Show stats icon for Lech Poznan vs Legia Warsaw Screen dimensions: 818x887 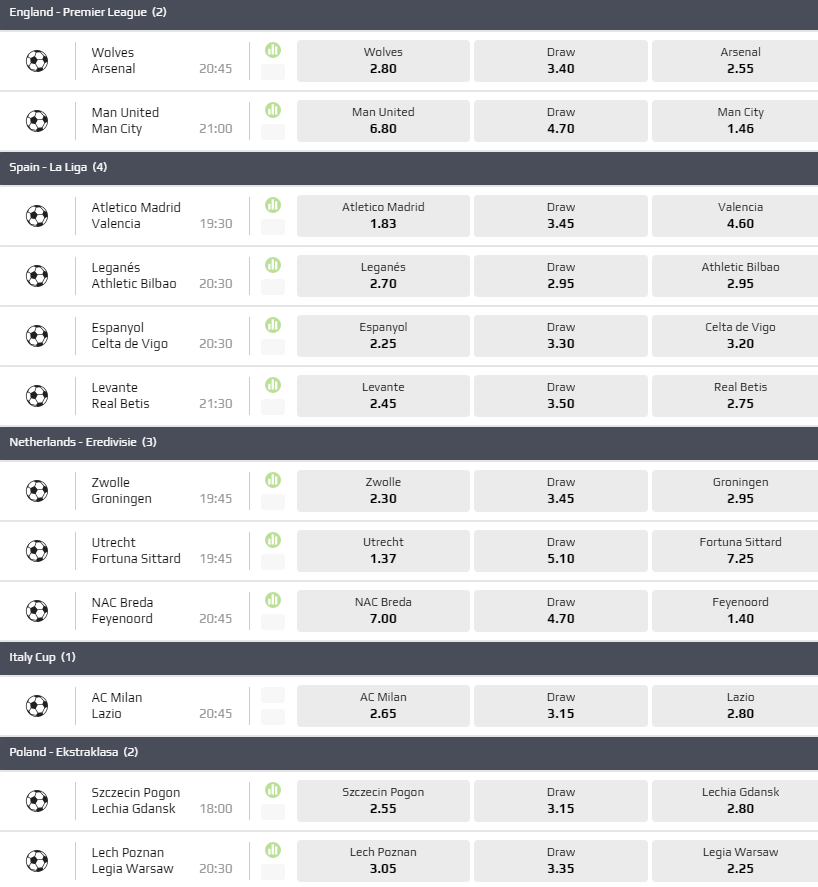point(273,850)
